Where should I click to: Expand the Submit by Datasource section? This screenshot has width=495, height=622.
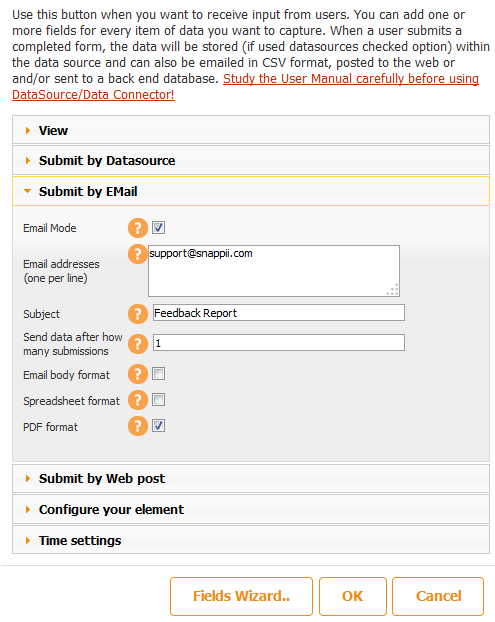click(251, 160)
